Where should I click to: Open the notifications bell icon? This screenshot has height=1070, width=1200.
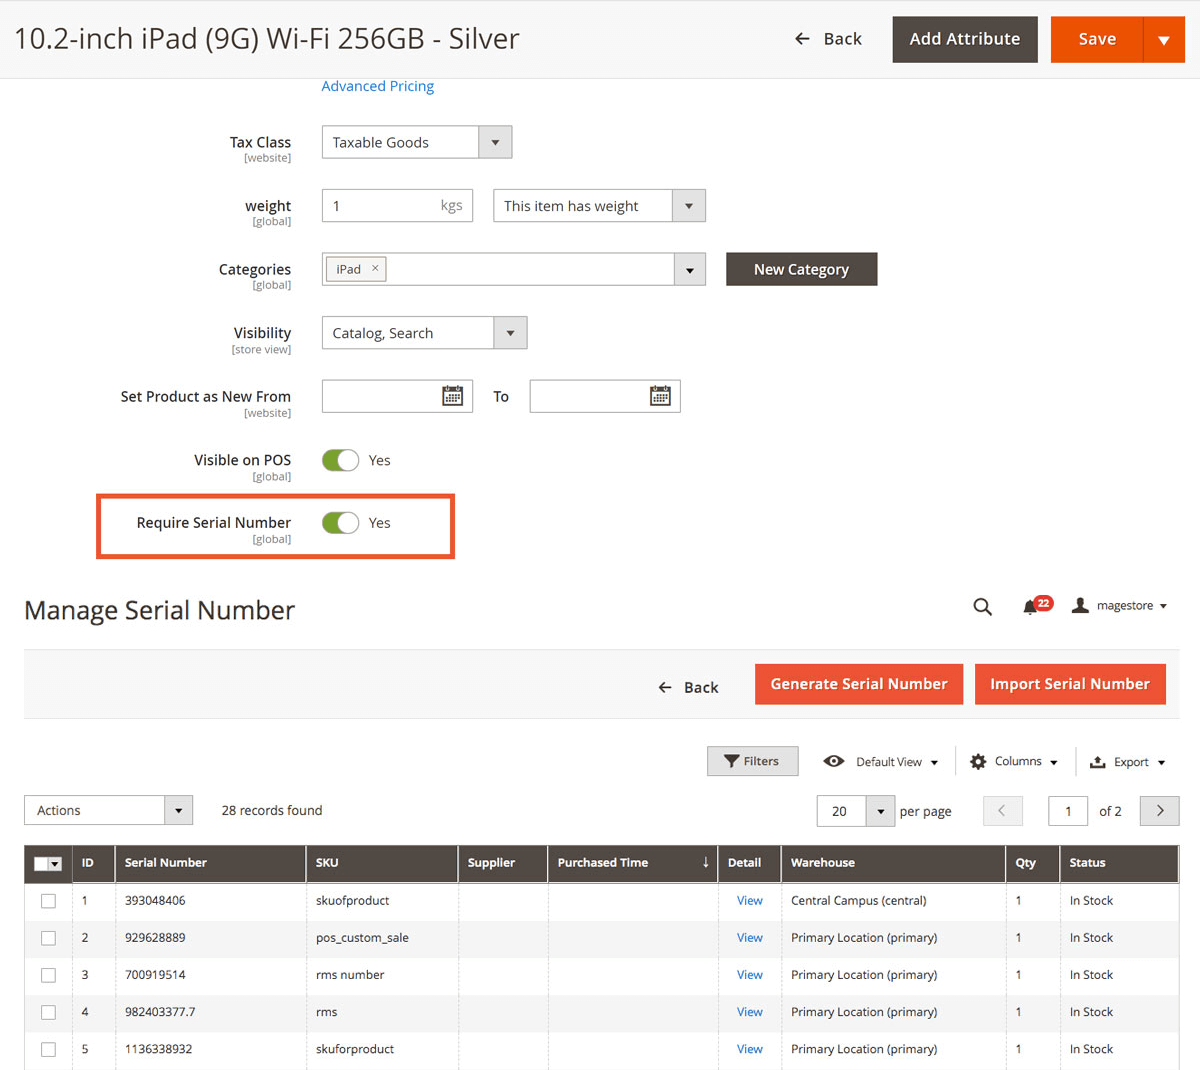pyautogui.click(x=1030, y=607)
